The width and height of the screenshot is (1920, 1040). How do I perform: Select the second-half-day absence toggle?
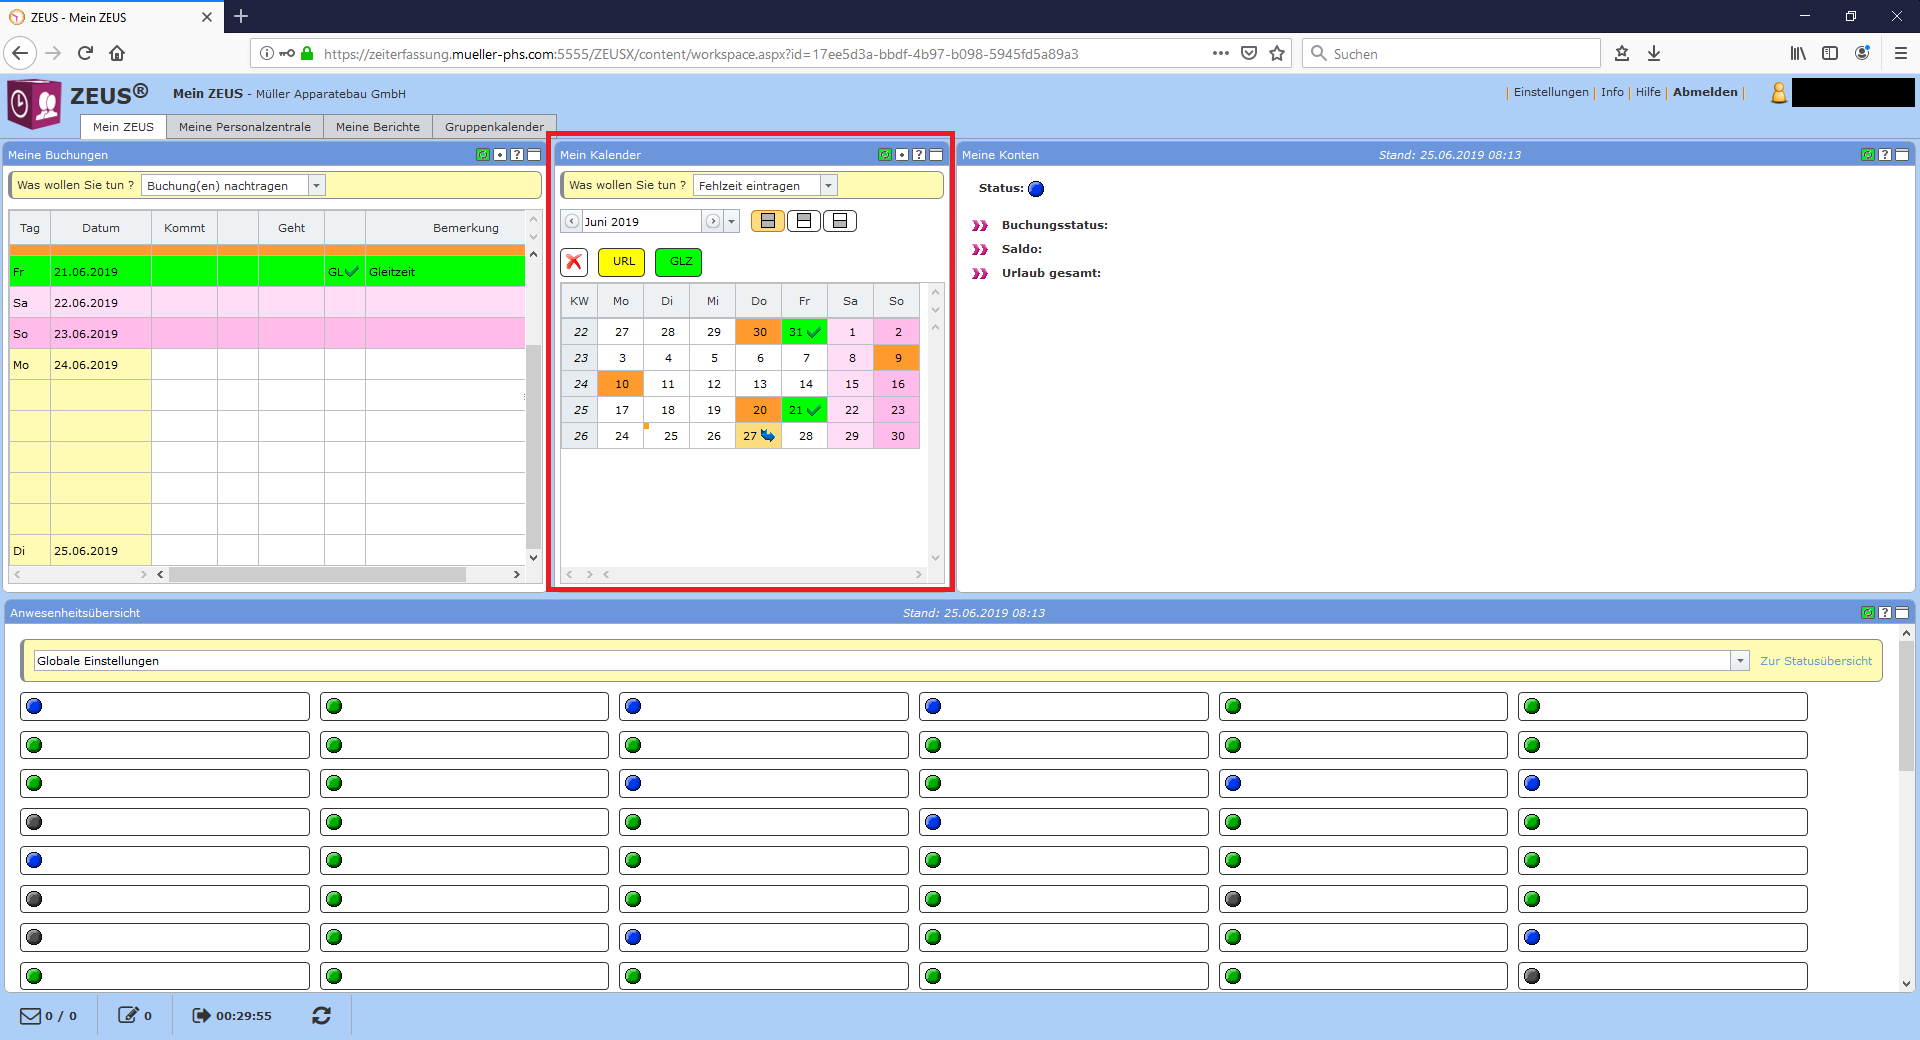click(x=840, y=221)
